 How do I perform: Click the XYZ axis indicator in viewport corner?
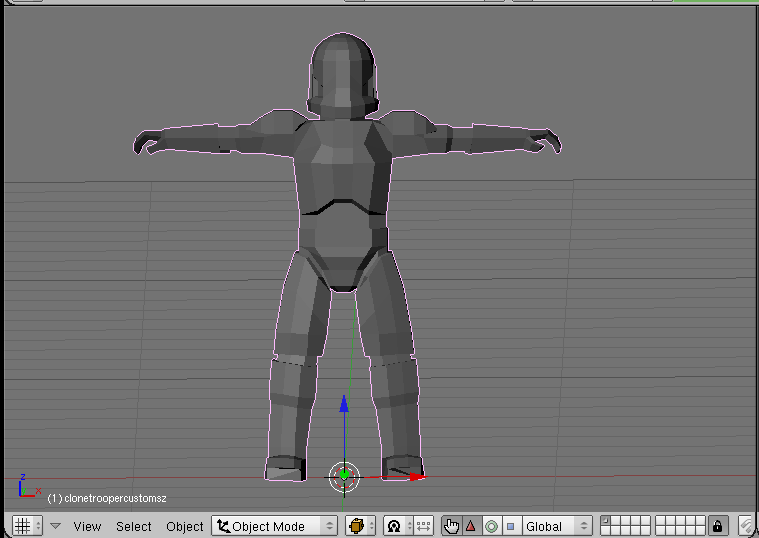tap(28, 487)
